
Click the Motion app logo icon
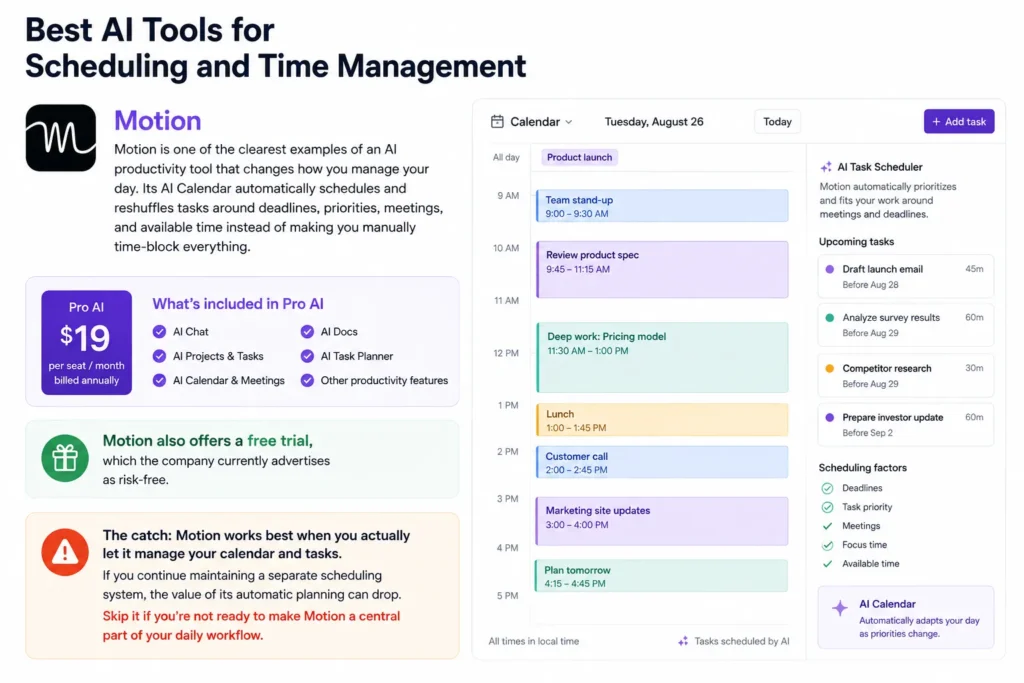61,138
